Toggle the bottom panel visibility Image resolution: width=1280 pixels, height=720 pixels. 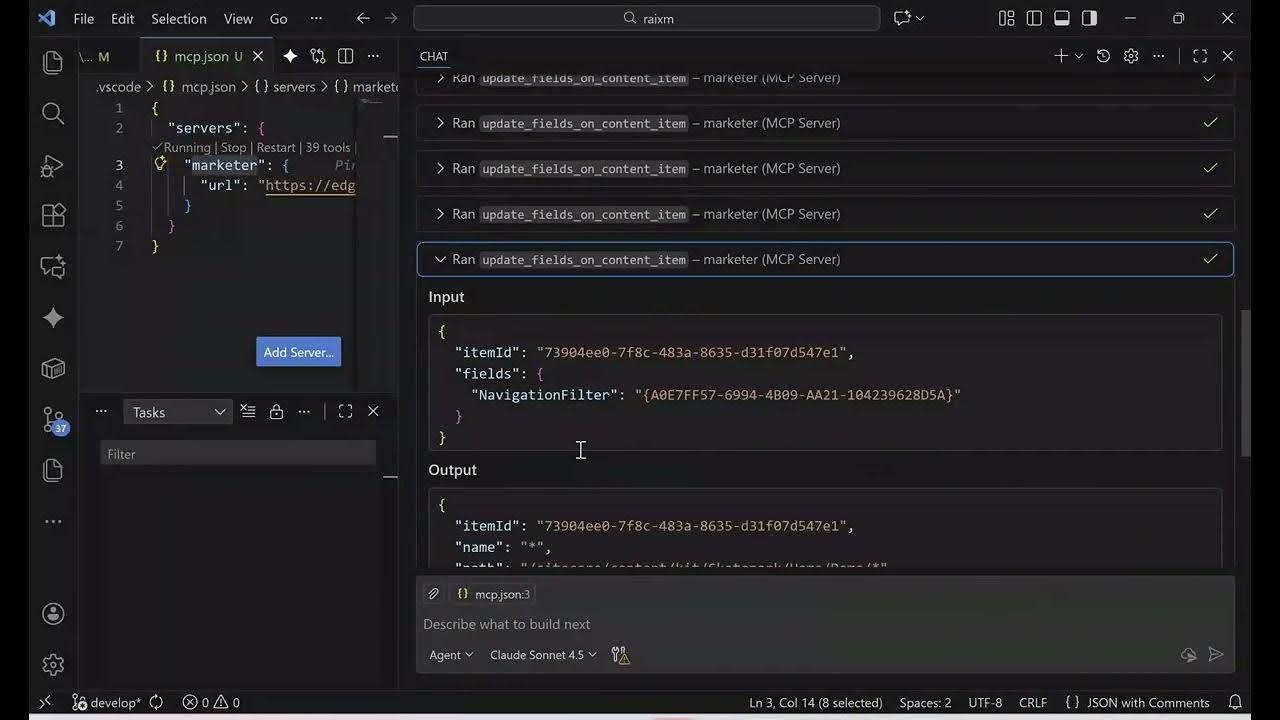click(1060, 18)
